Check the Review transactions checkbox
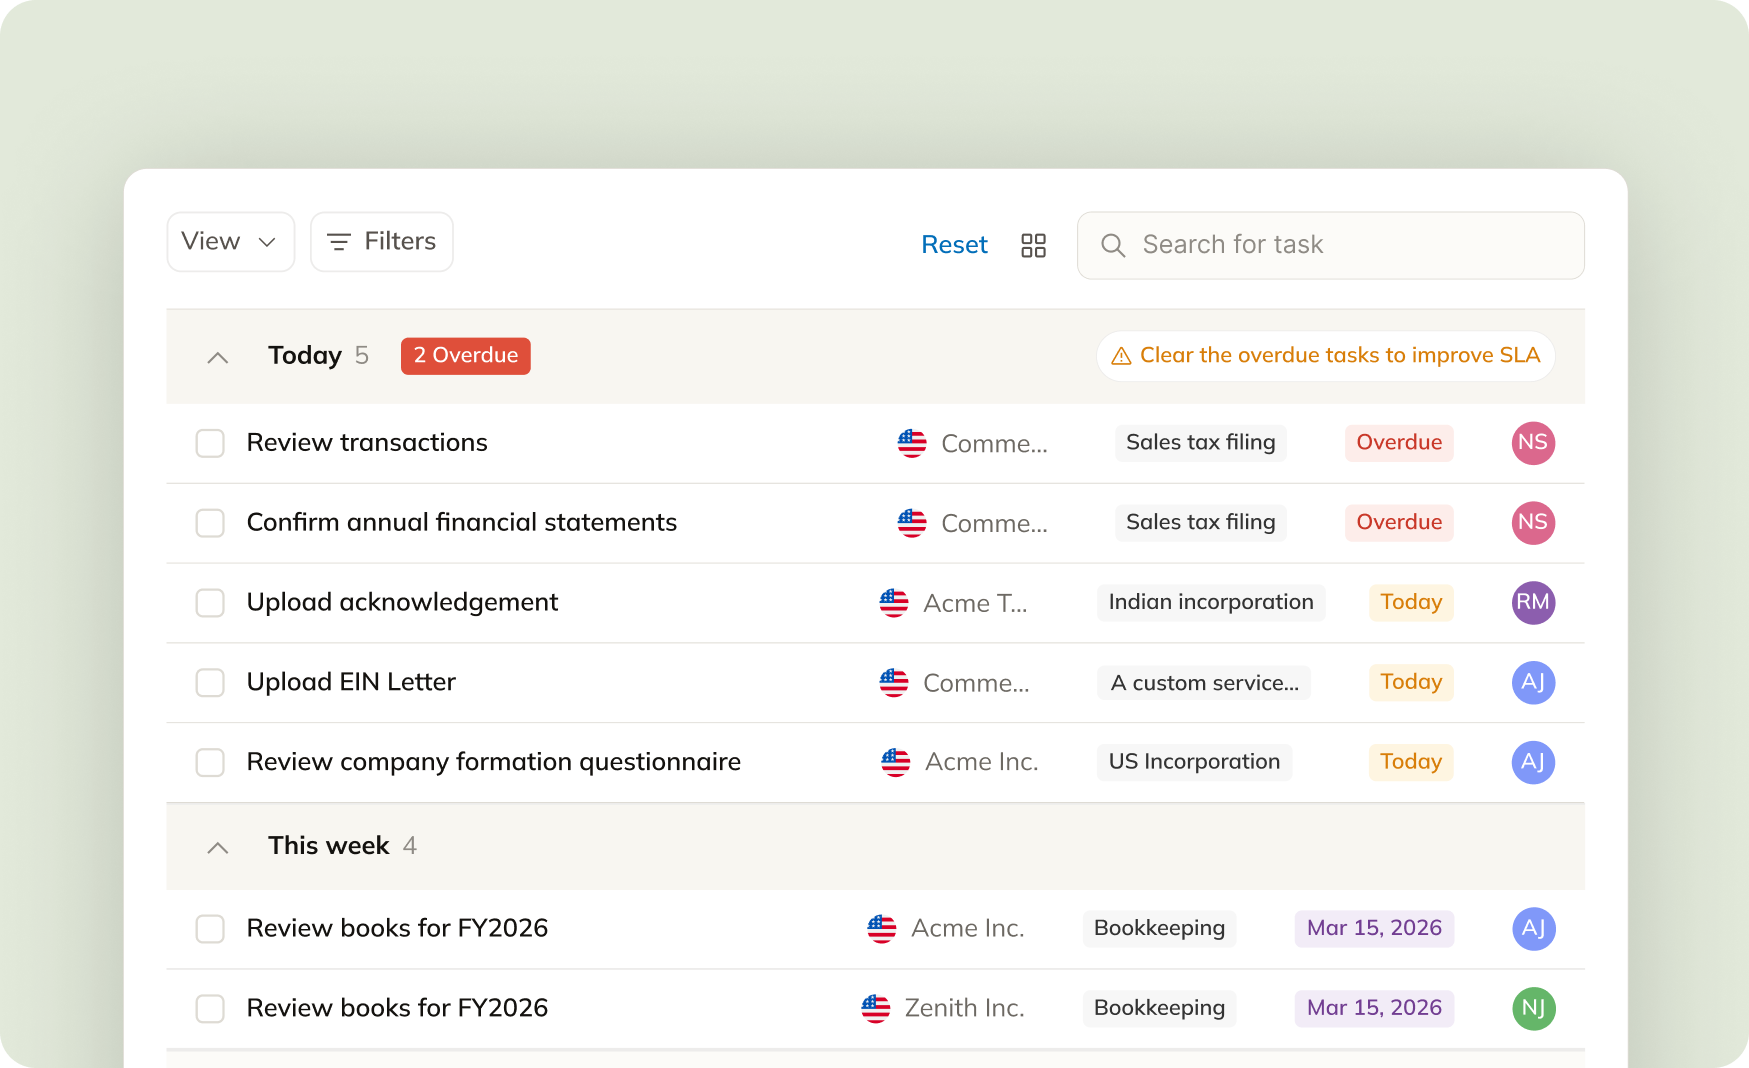 point(210,443)
